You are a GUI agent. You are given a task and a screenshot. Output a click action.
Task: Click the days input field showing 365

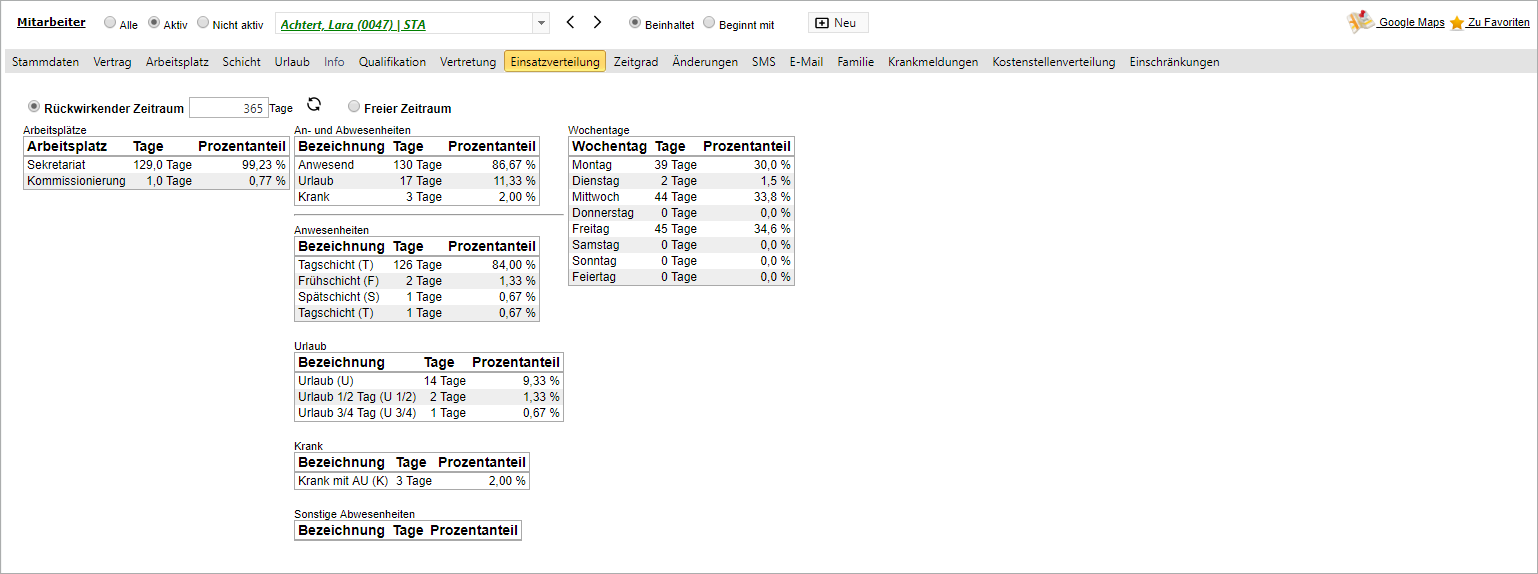pos(229,108)
